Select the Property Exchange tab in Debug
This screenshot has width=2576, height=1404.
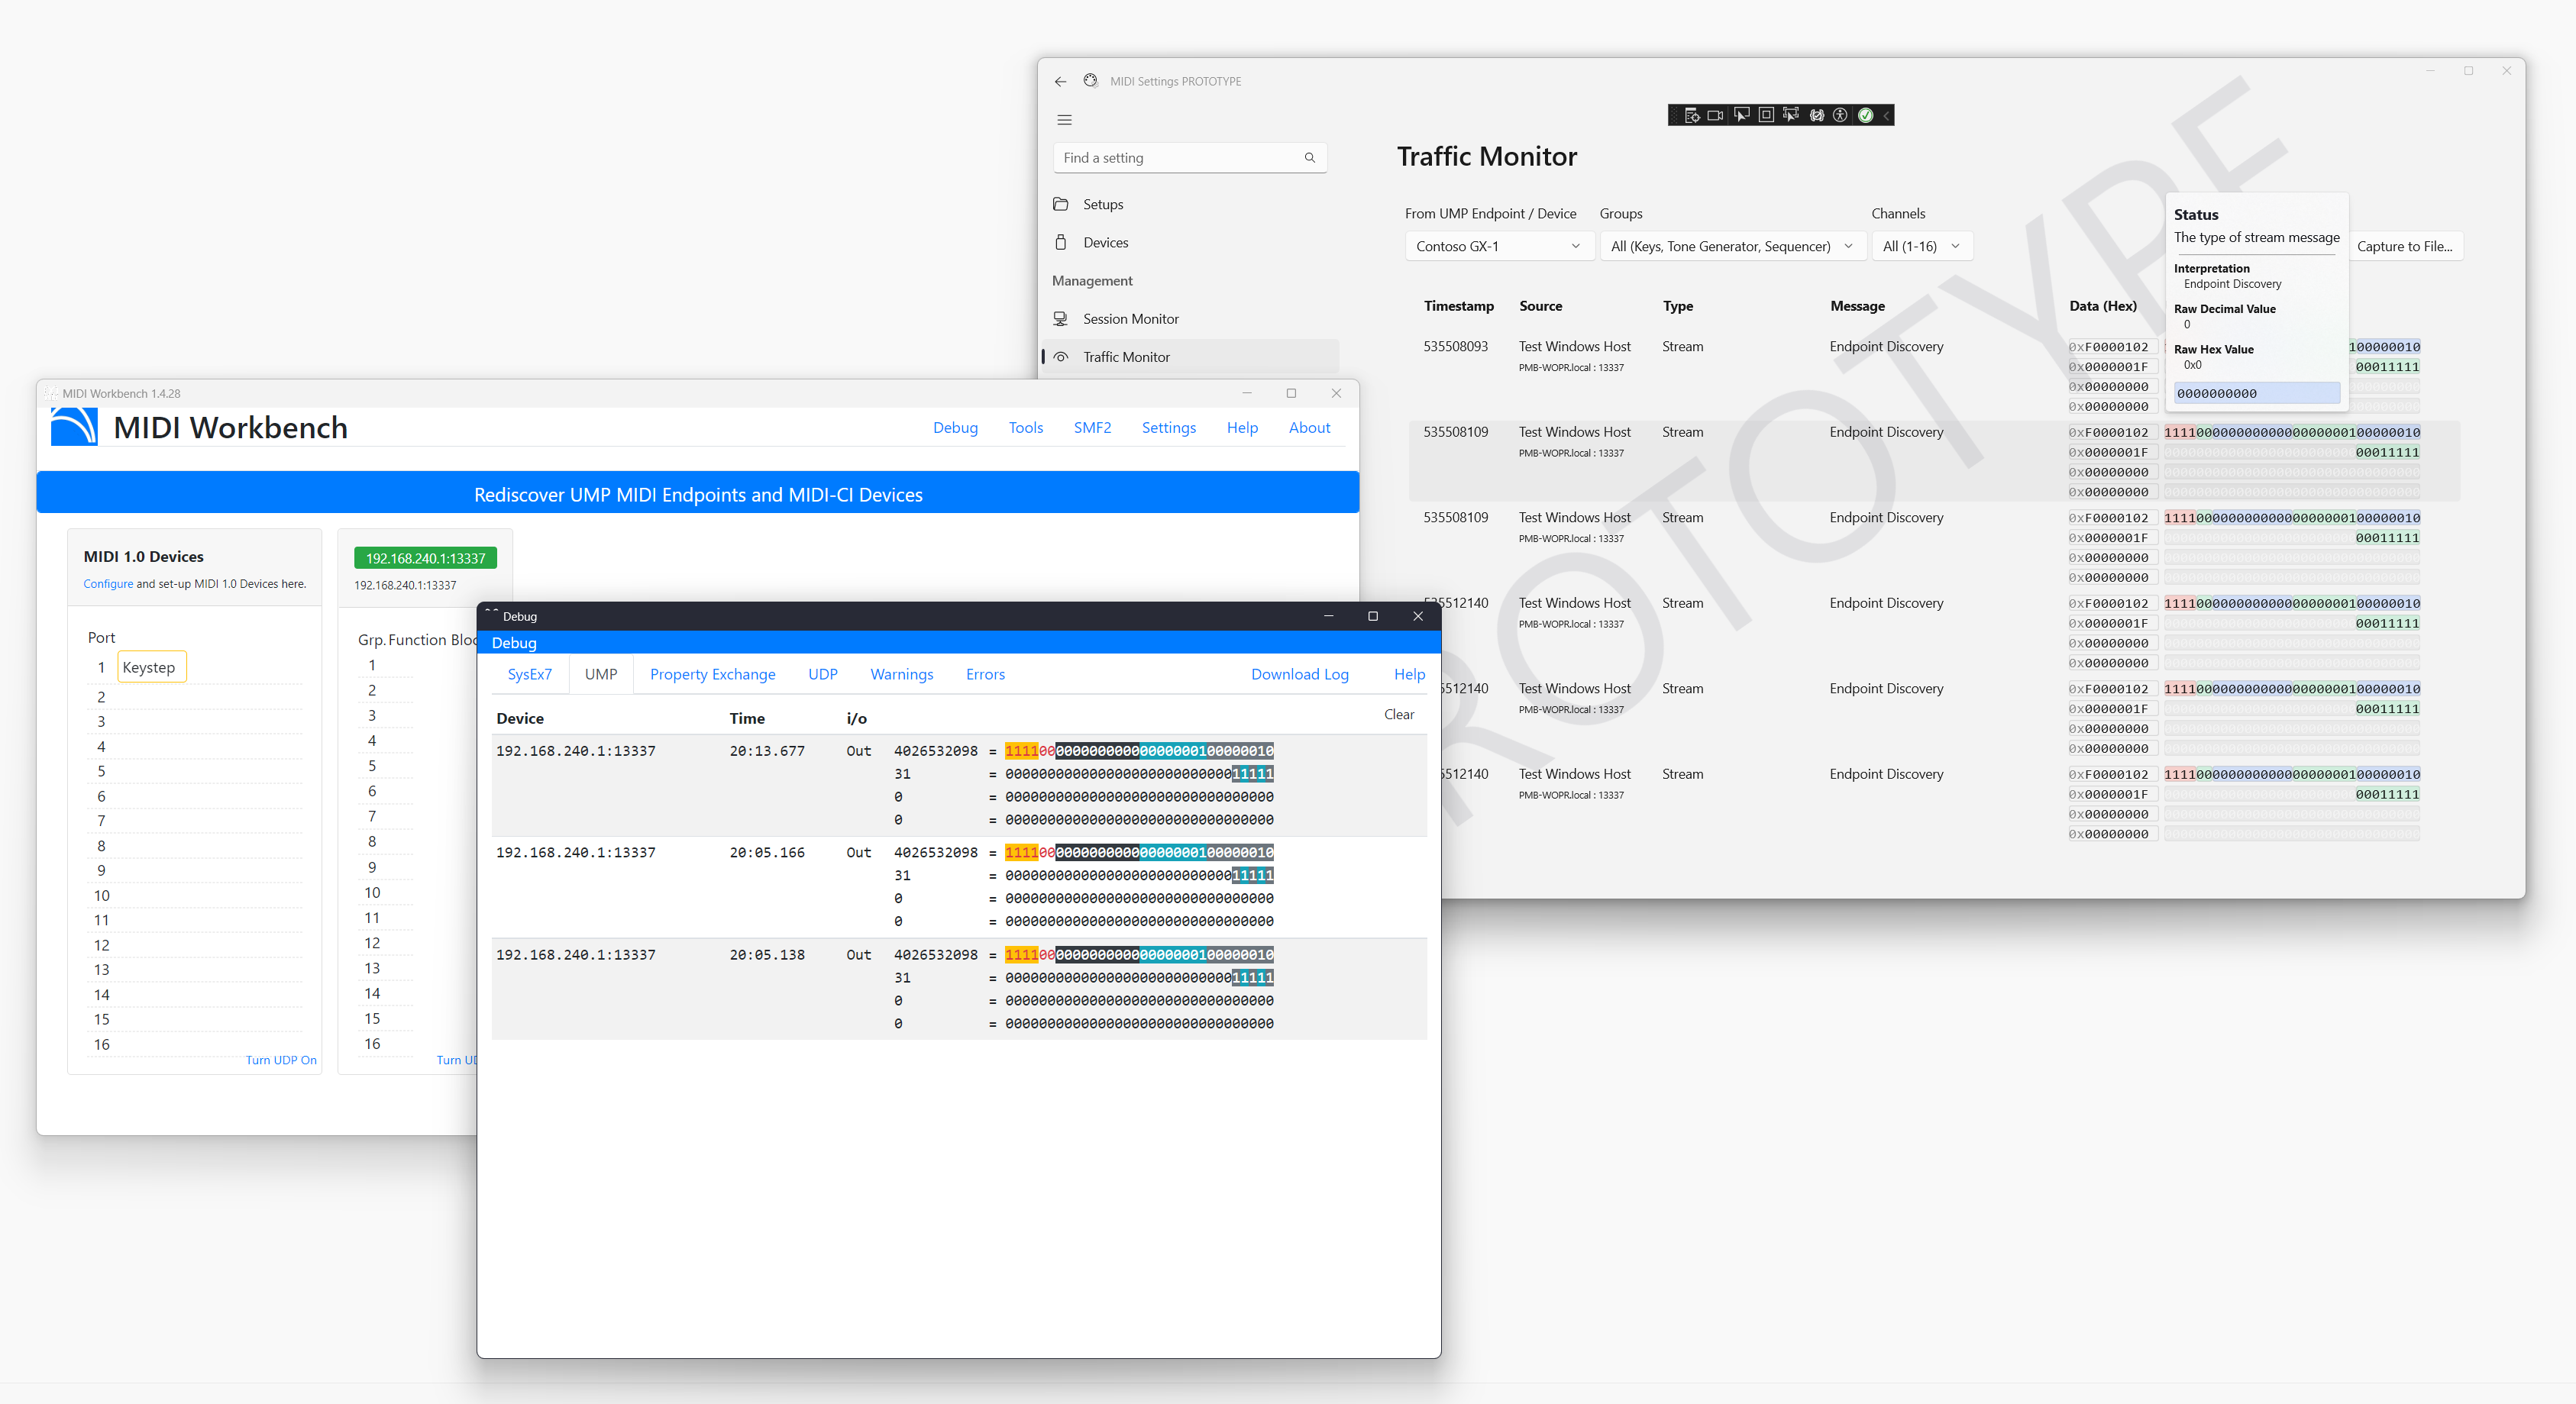pos(713,674)
